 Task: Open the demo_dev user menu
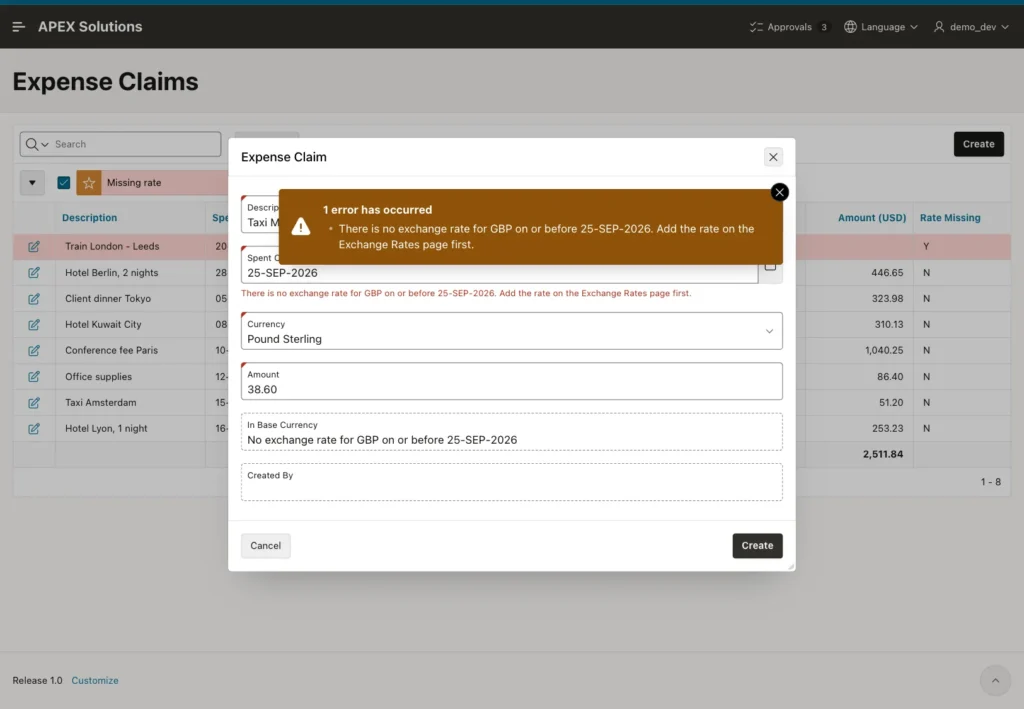click(971, 27)
